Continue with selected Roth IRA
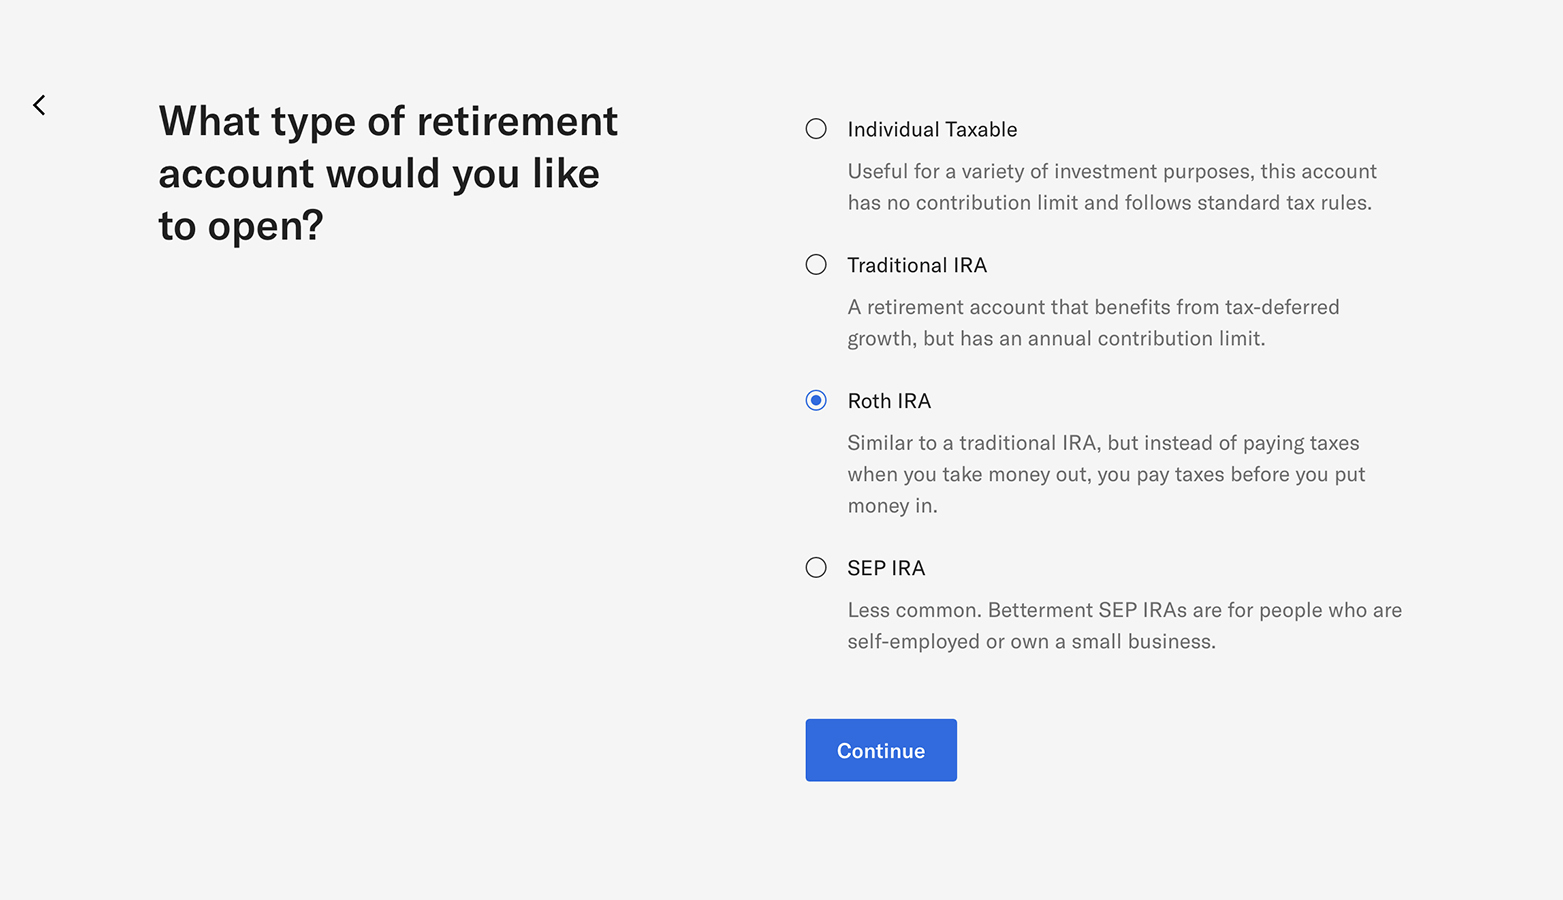Screen dimensions: 1563x900 [x=881, y=750]
